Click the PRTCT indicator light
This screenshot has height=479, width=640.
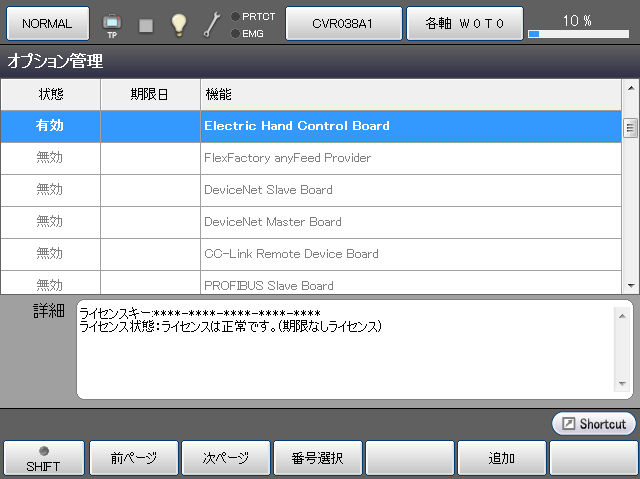[235, 16]
